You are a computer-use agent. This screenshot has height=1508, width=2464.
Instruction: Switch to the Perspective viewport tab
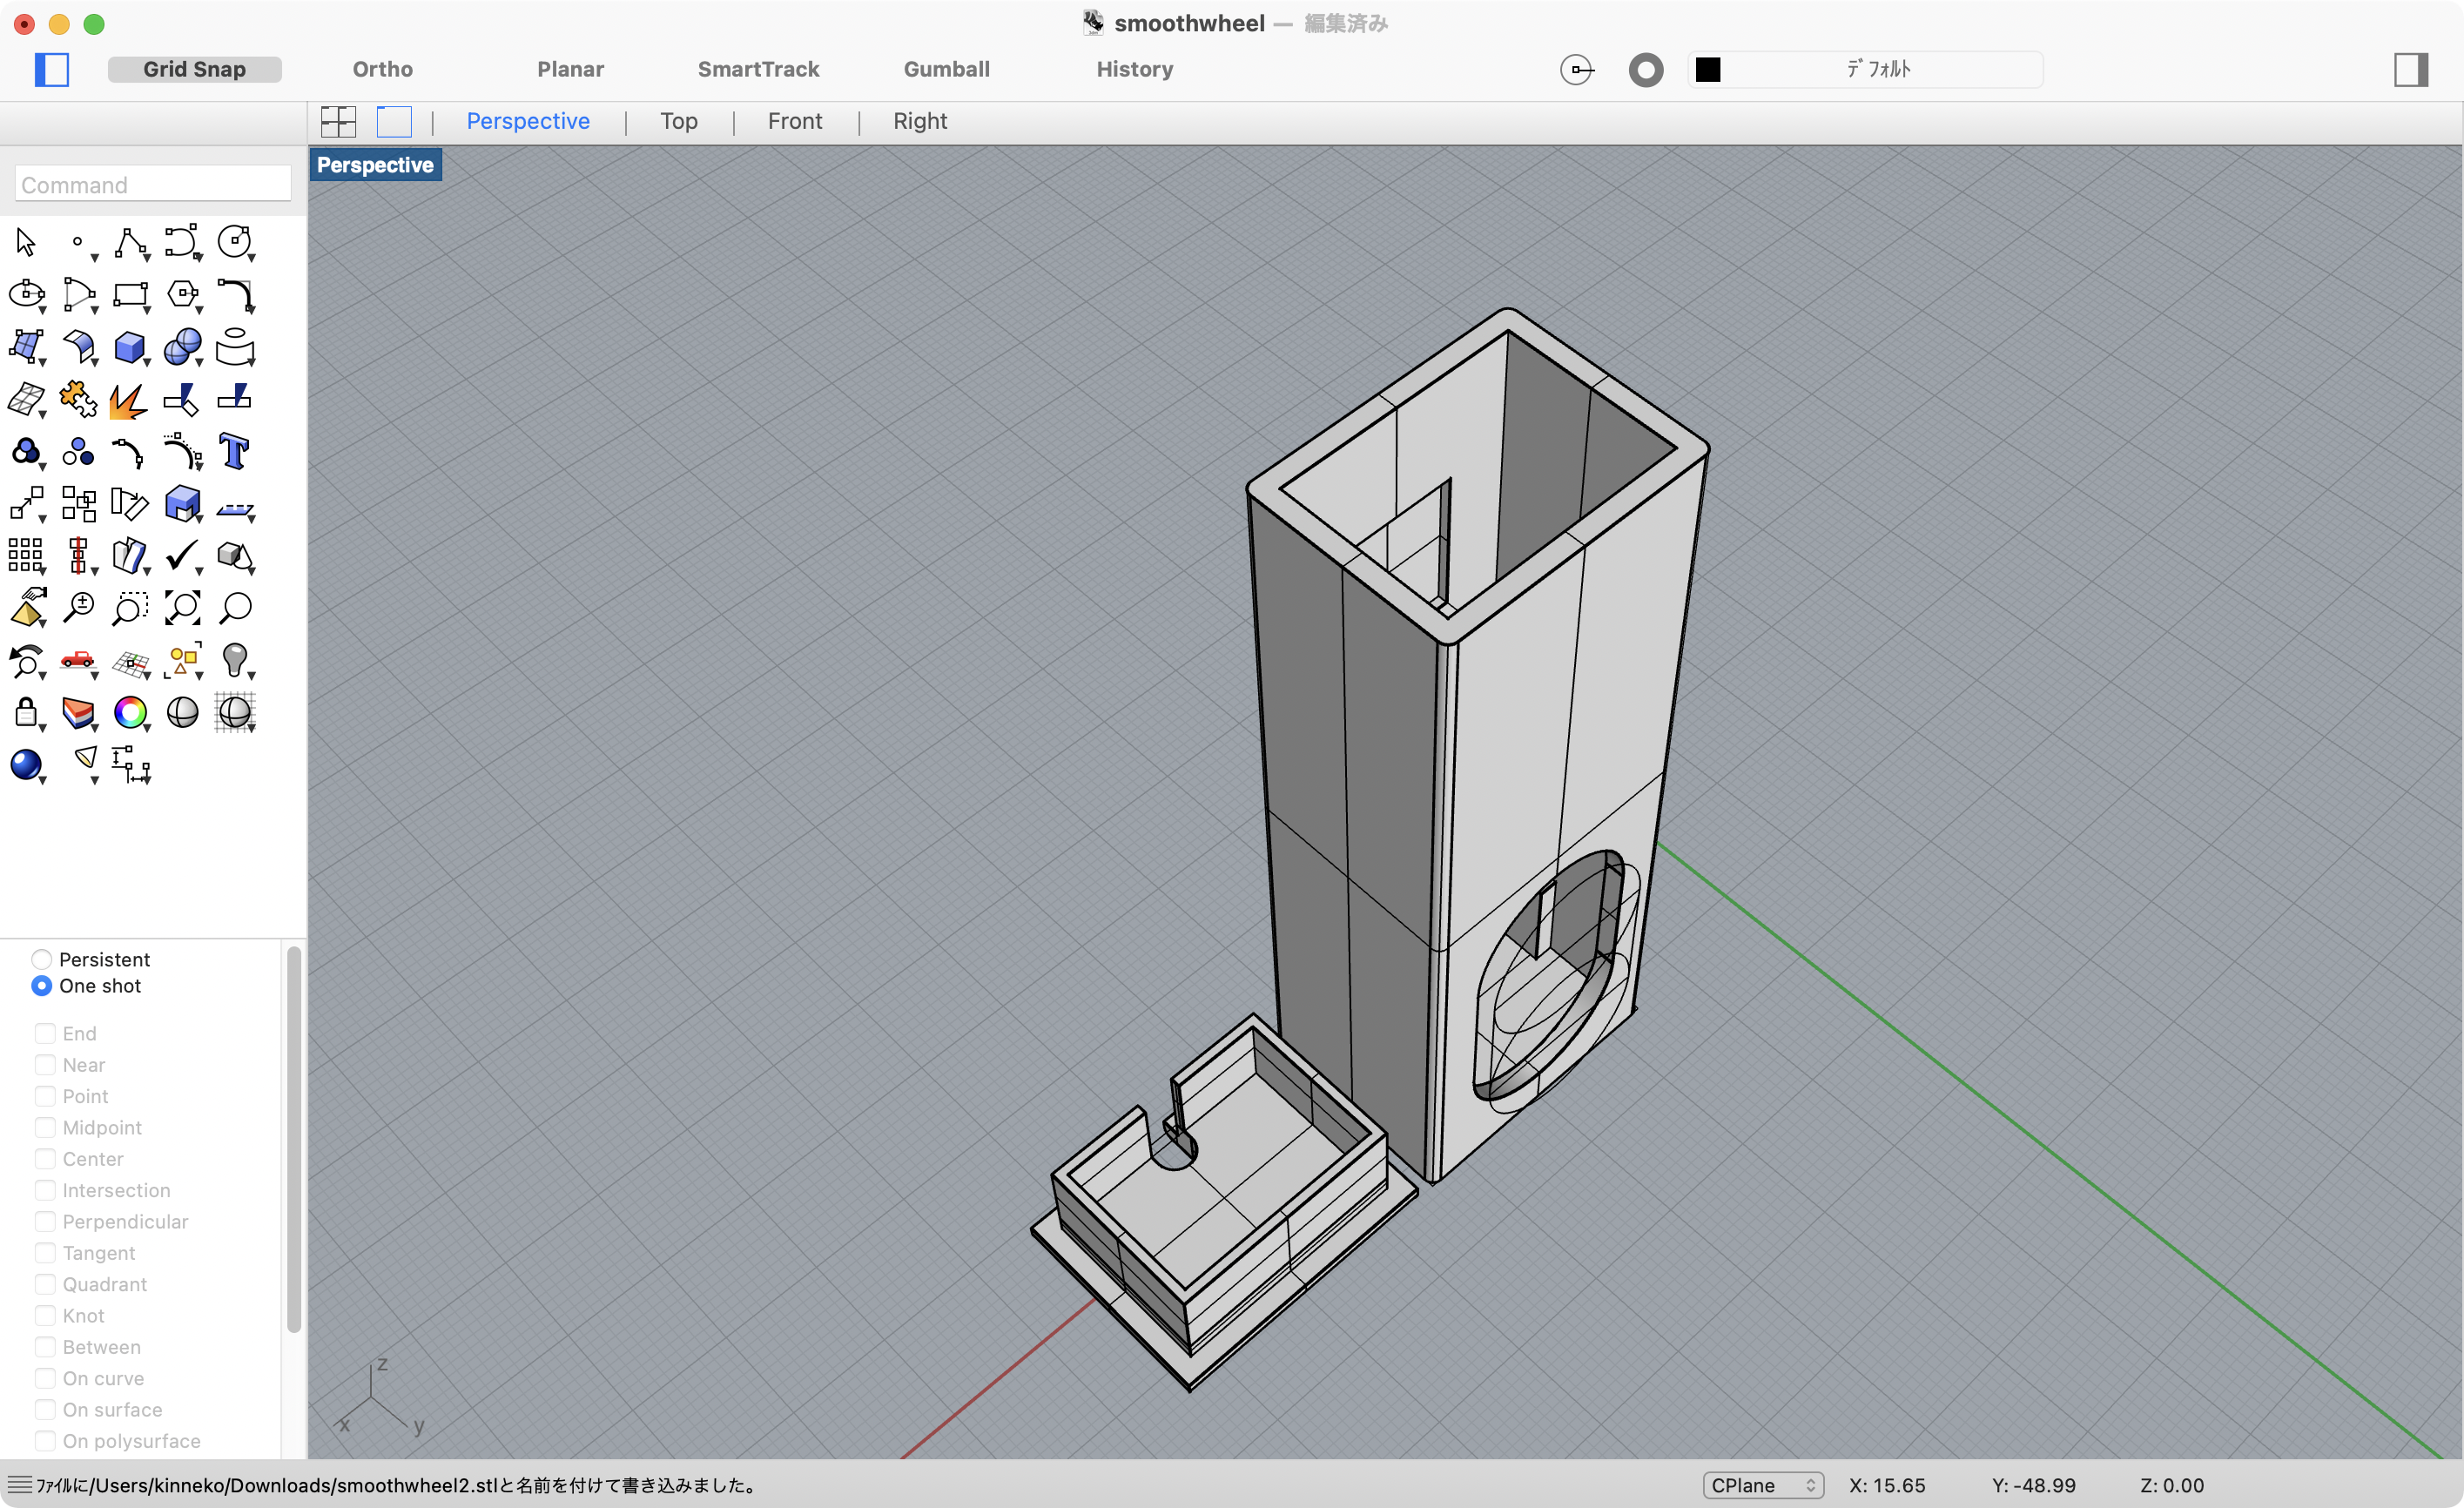[x=528, y=121]
